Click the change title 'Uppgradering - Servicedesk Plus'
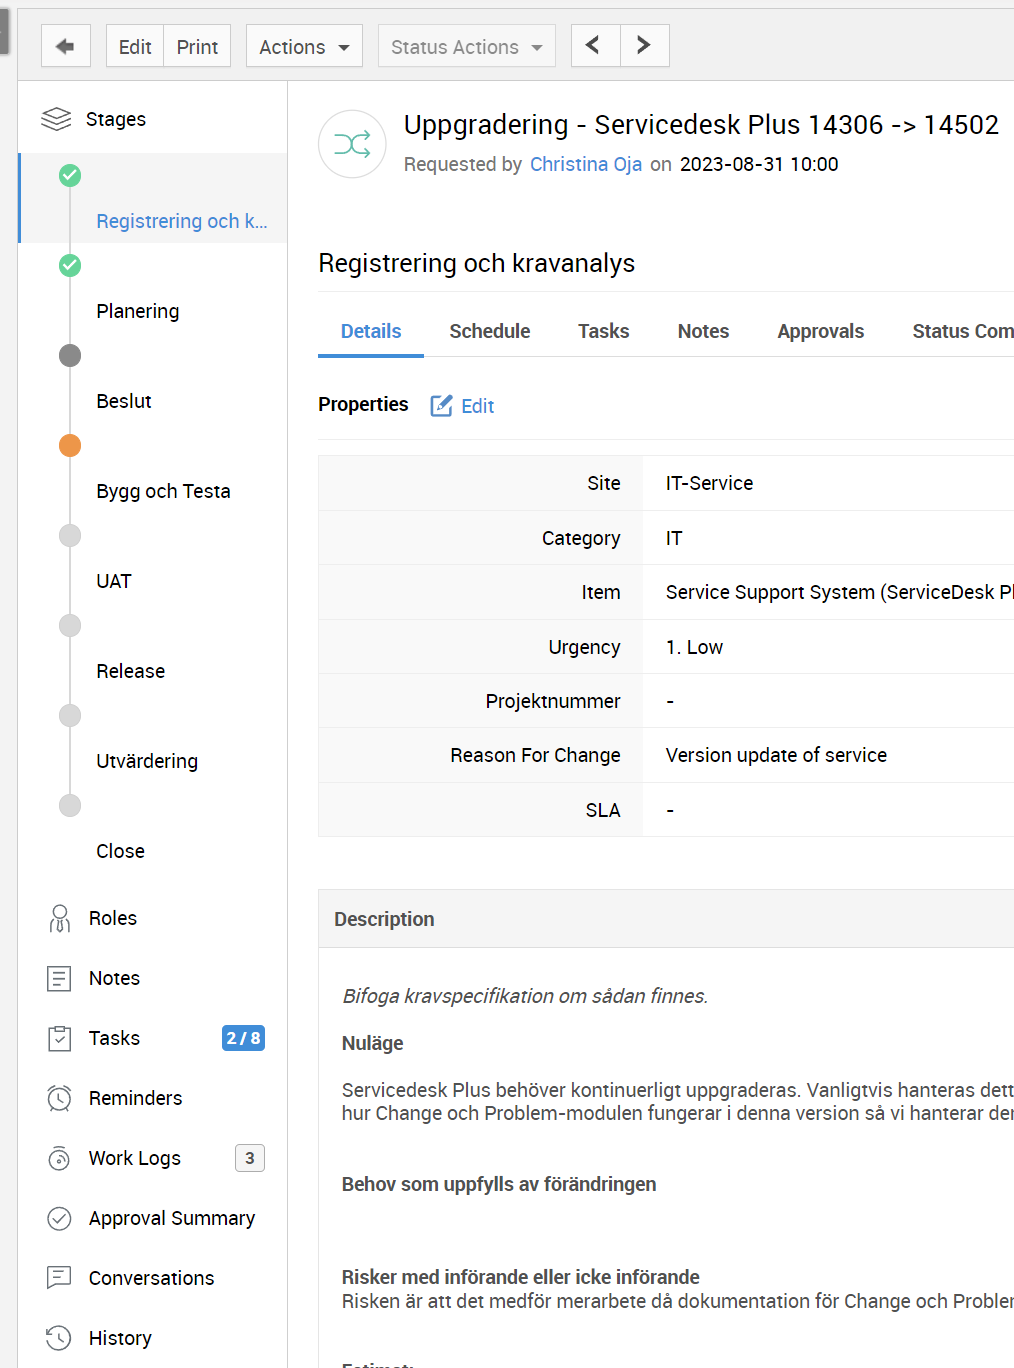 pyautogui.click(x=701, y=125)
